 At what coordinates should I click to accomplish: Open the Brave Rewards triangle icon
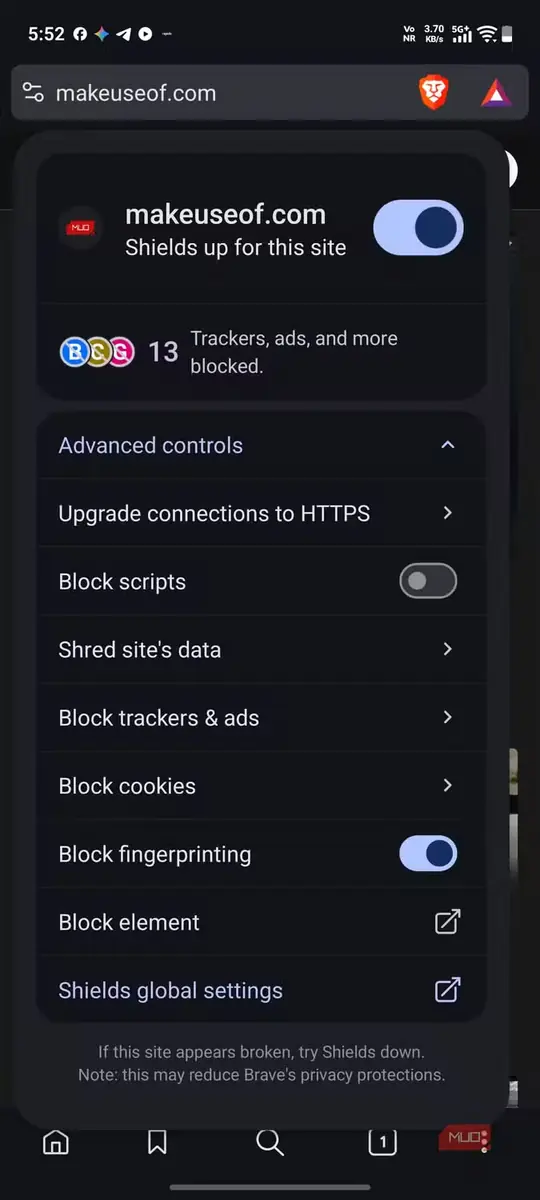click(x=495, y=93)
